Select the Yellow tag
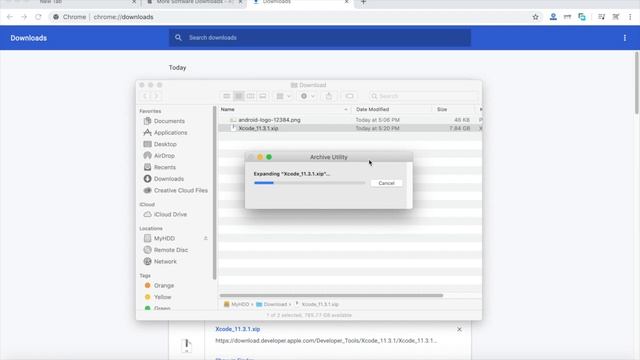Viewport: 640px width, 360px height. pos(162,297)
